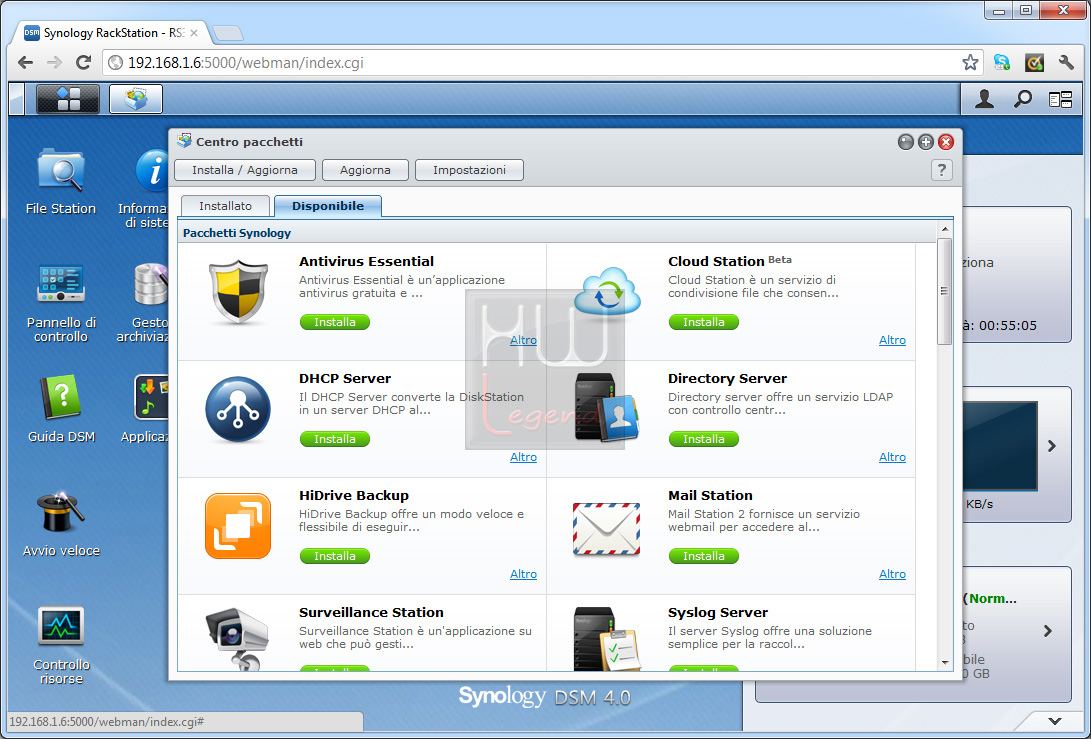Screen dimensions: 1091x739
Task: Open Altro link for Antivirus Essential
Action: (x=523, y=340)
